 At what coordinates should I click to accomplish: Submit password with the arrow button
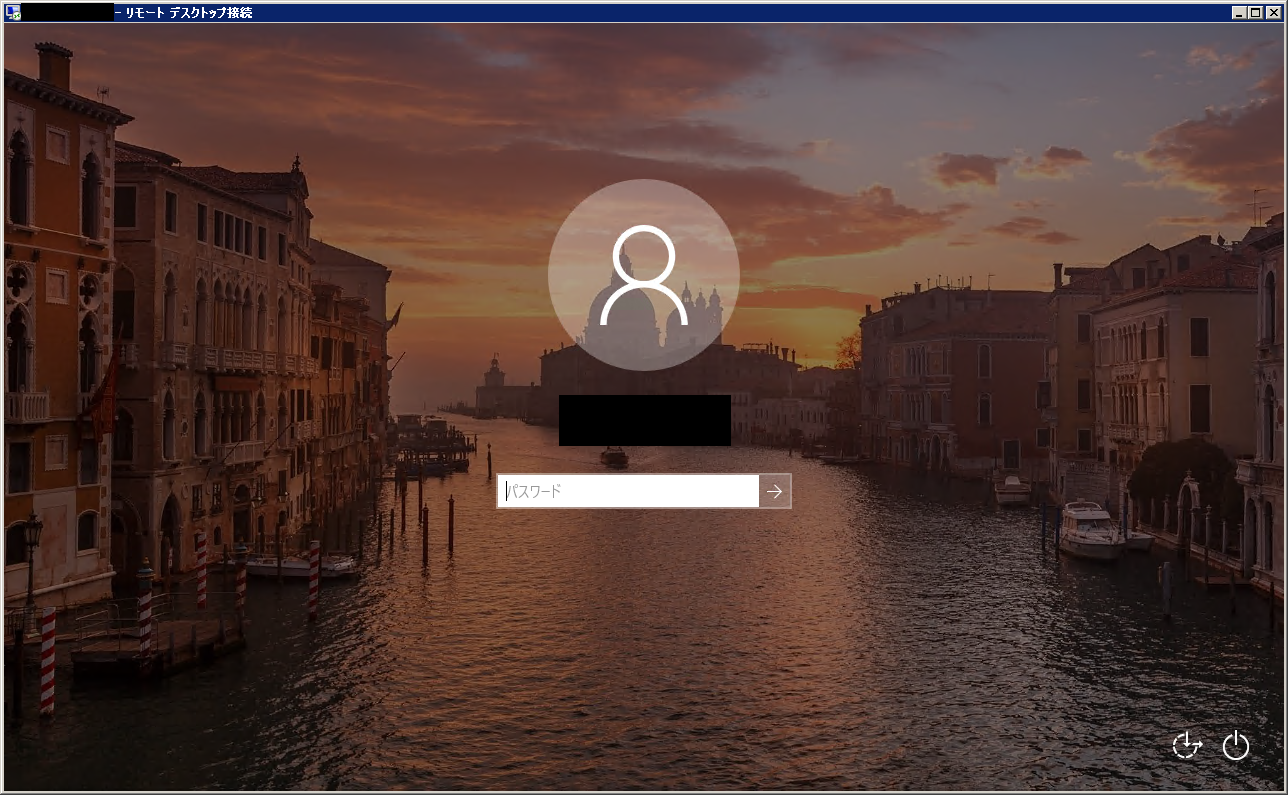(x=775, y=491)
